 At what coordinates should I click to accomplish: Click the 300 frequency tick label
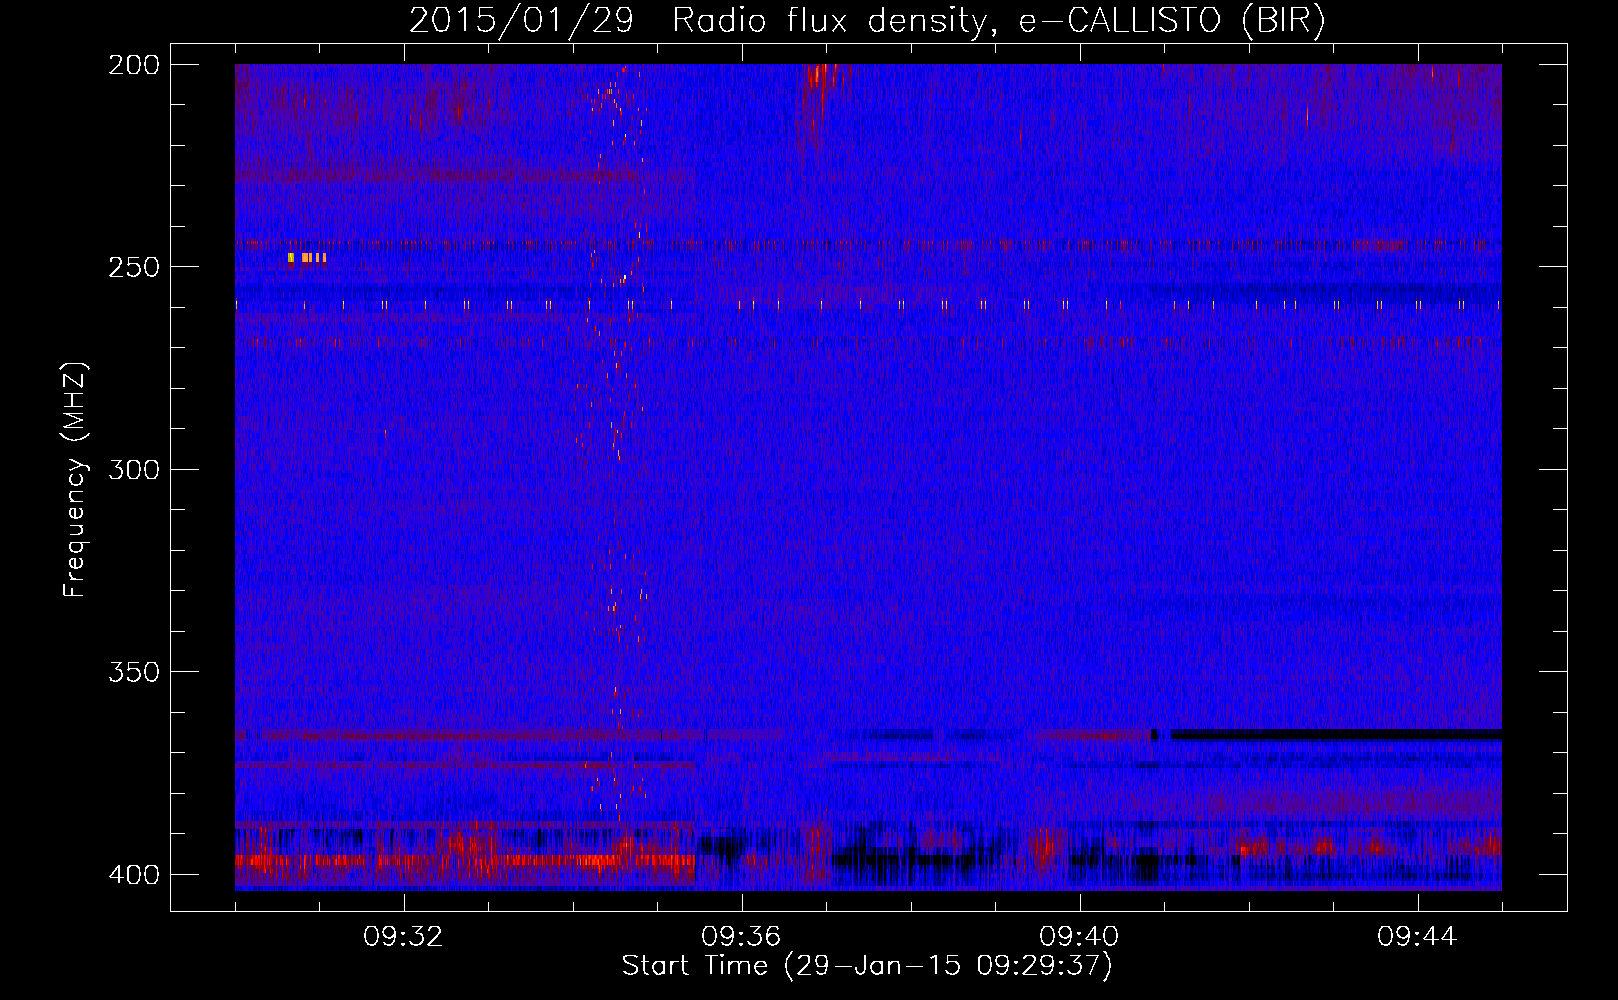pos(133,469)
